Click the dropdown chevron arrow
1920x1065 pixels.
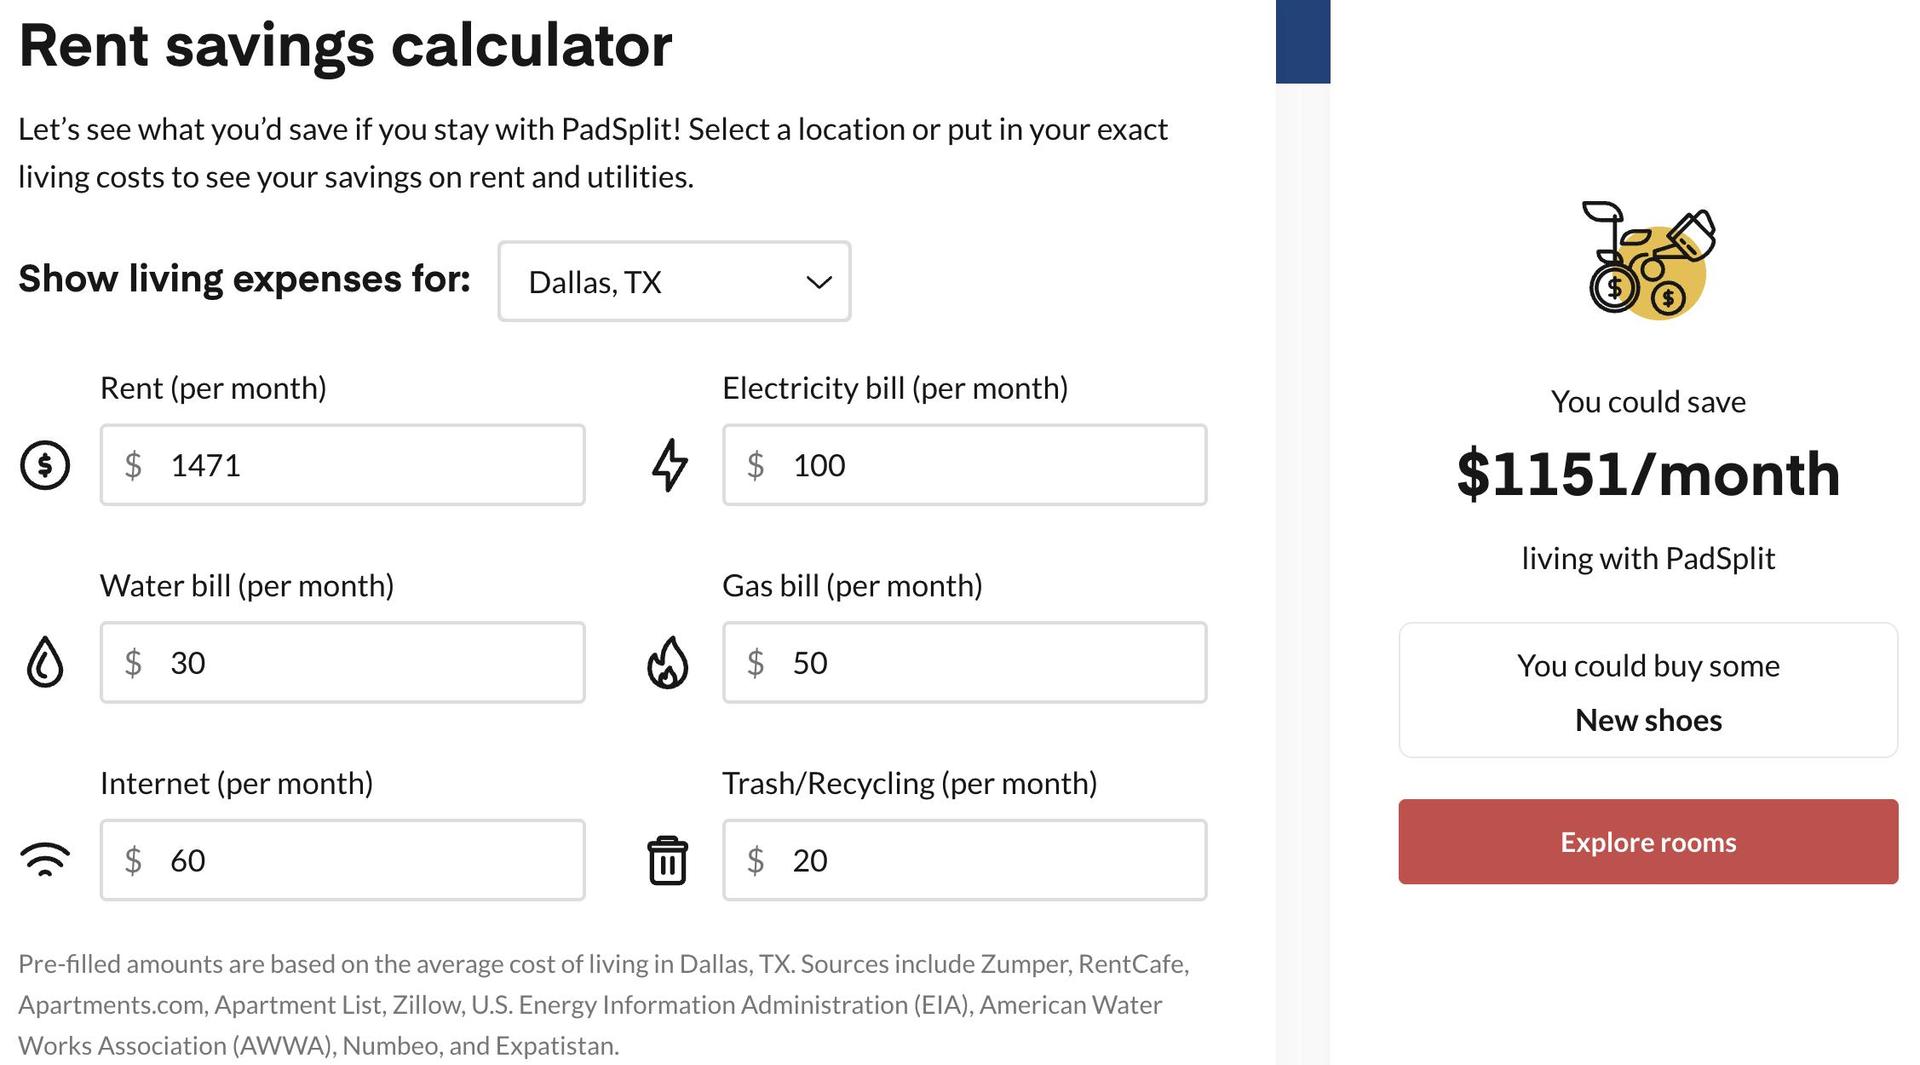click(x=819, y=282)
